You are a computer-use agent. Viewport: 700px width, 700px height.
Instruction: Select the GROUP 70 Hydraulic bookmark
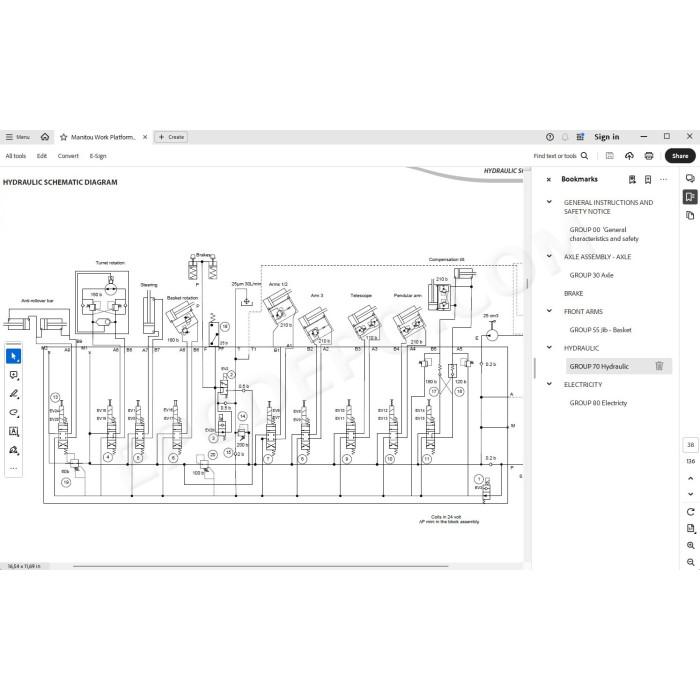pos(599,367)
